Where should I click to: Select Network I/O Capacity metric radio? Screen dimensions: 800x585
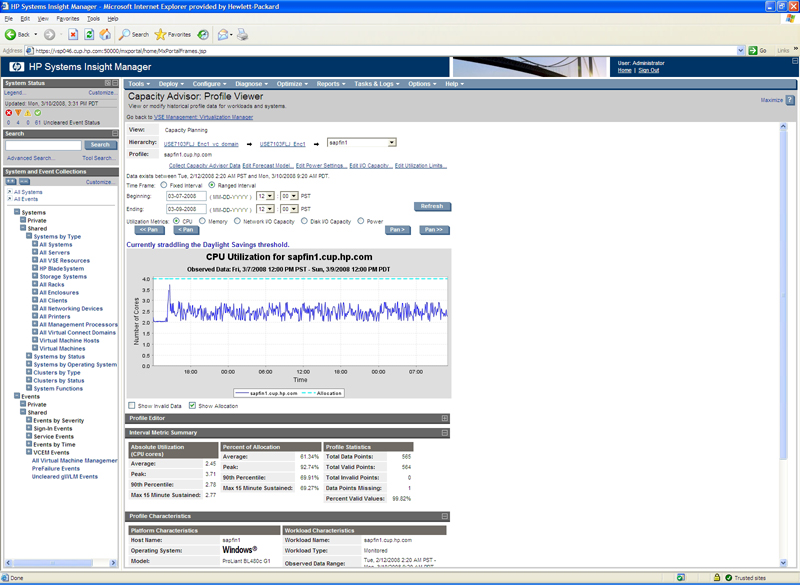point(237,221)
